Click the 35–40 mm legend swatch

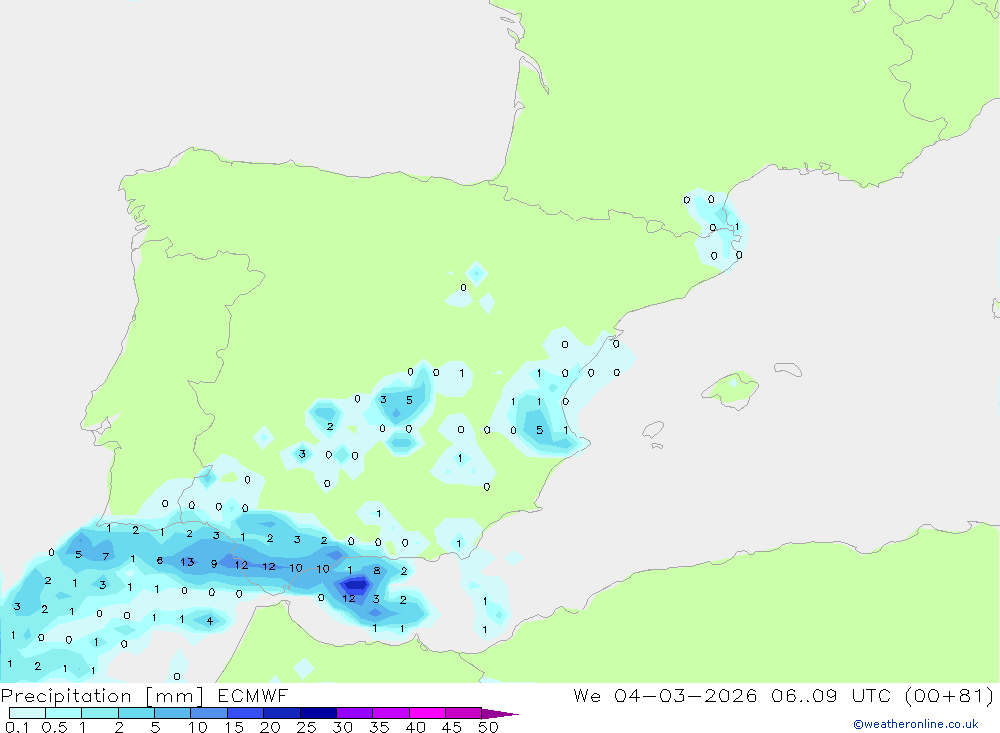coord(390,713)
